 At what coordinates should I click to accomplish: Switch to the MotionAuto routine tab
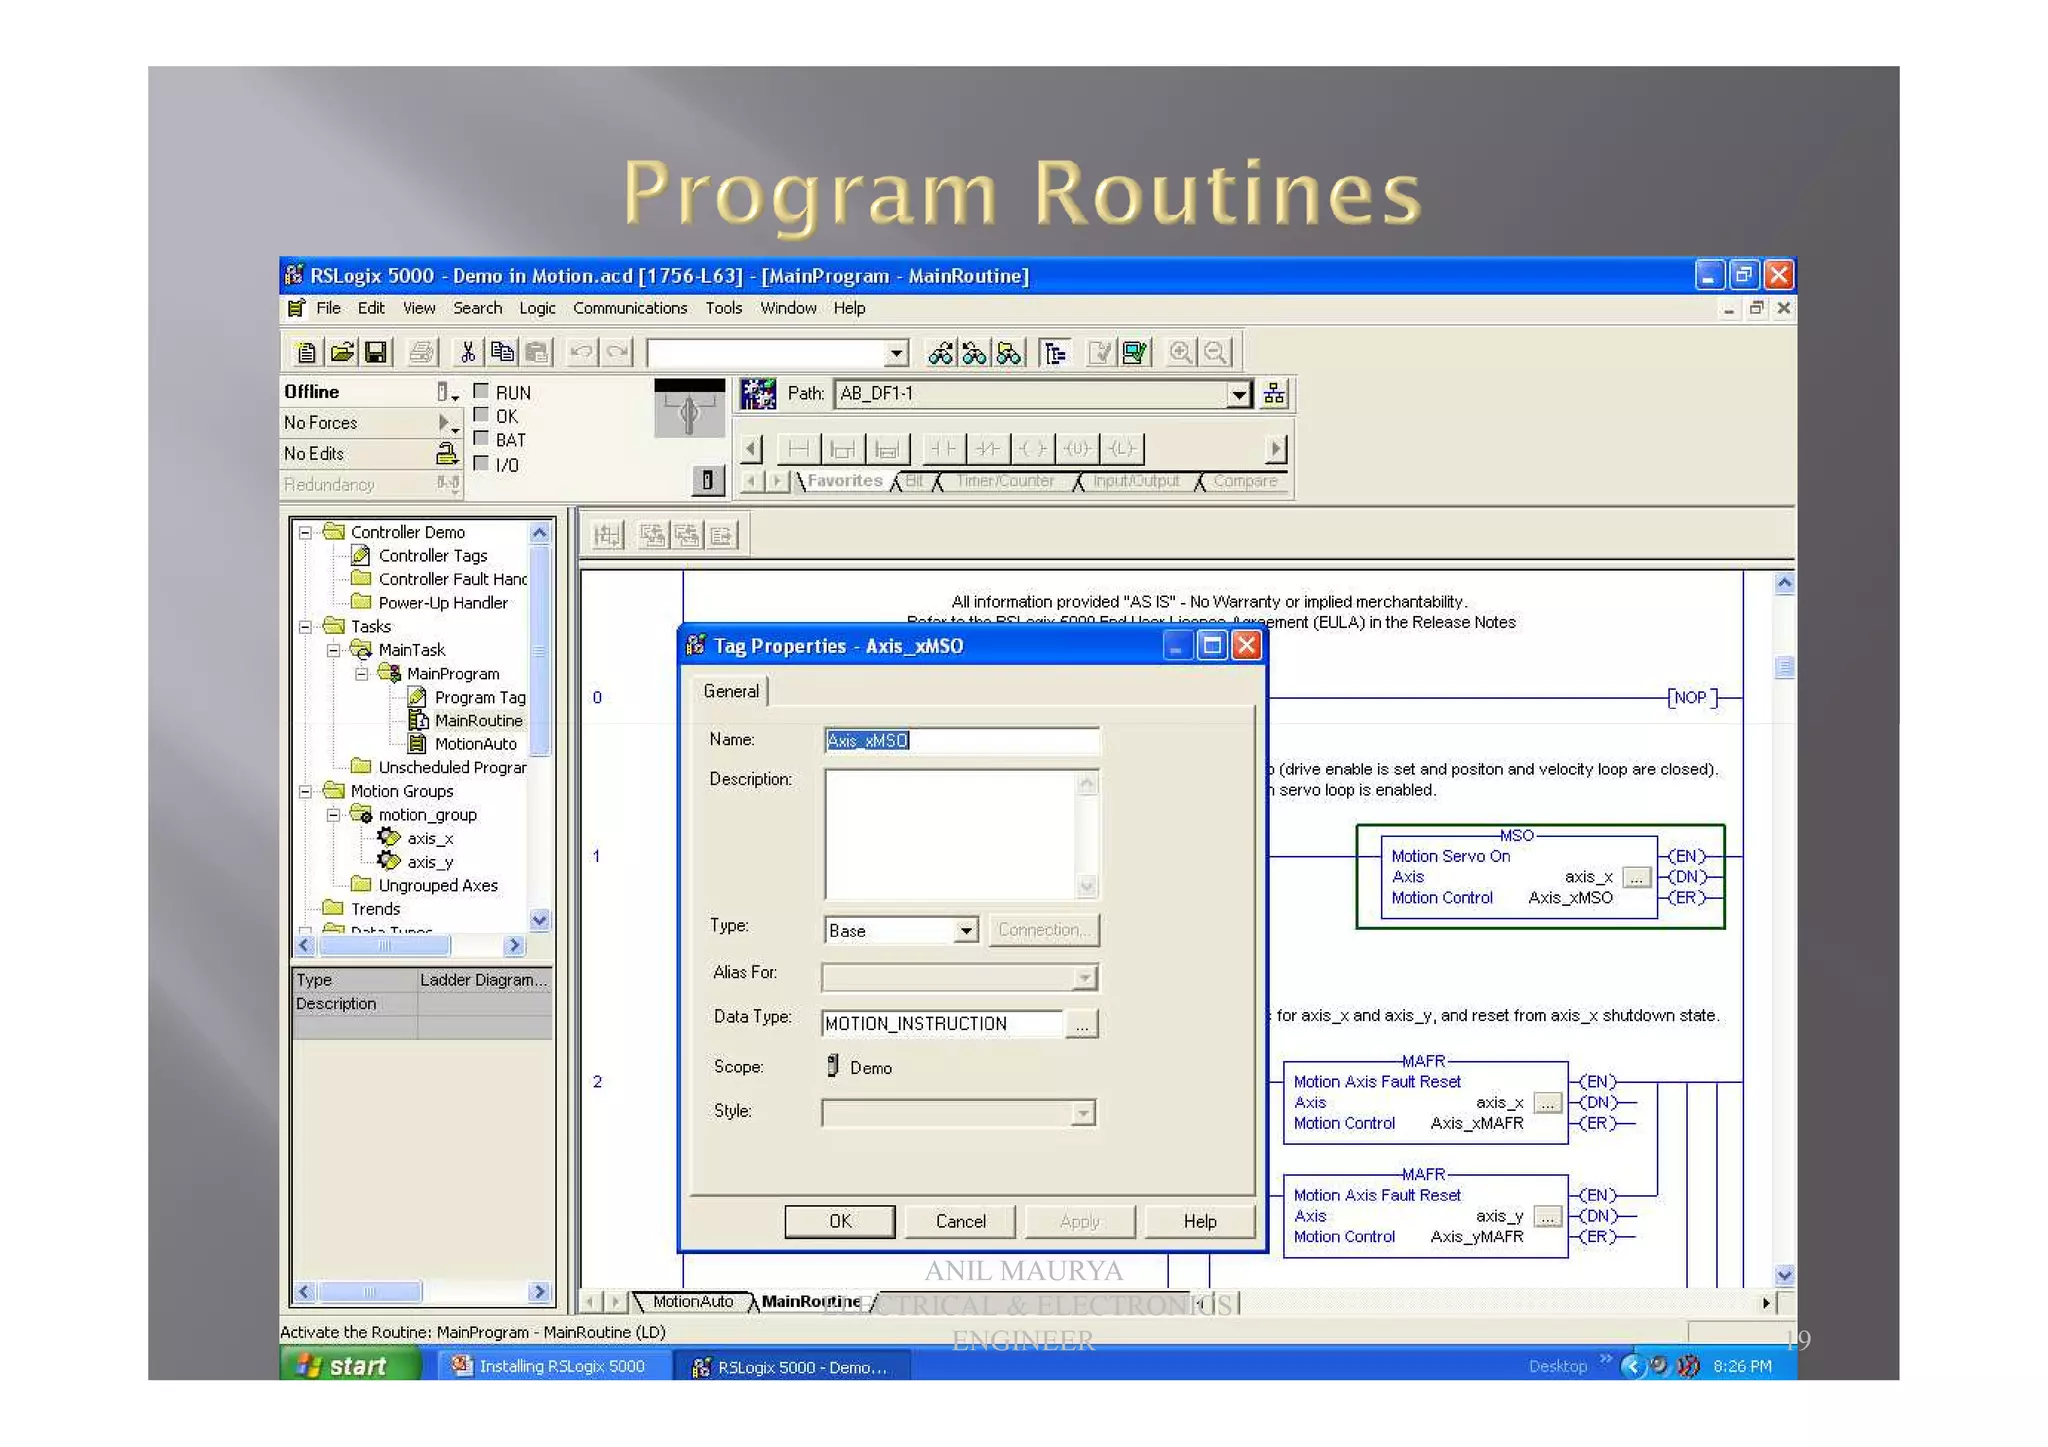click(693, 1301)
